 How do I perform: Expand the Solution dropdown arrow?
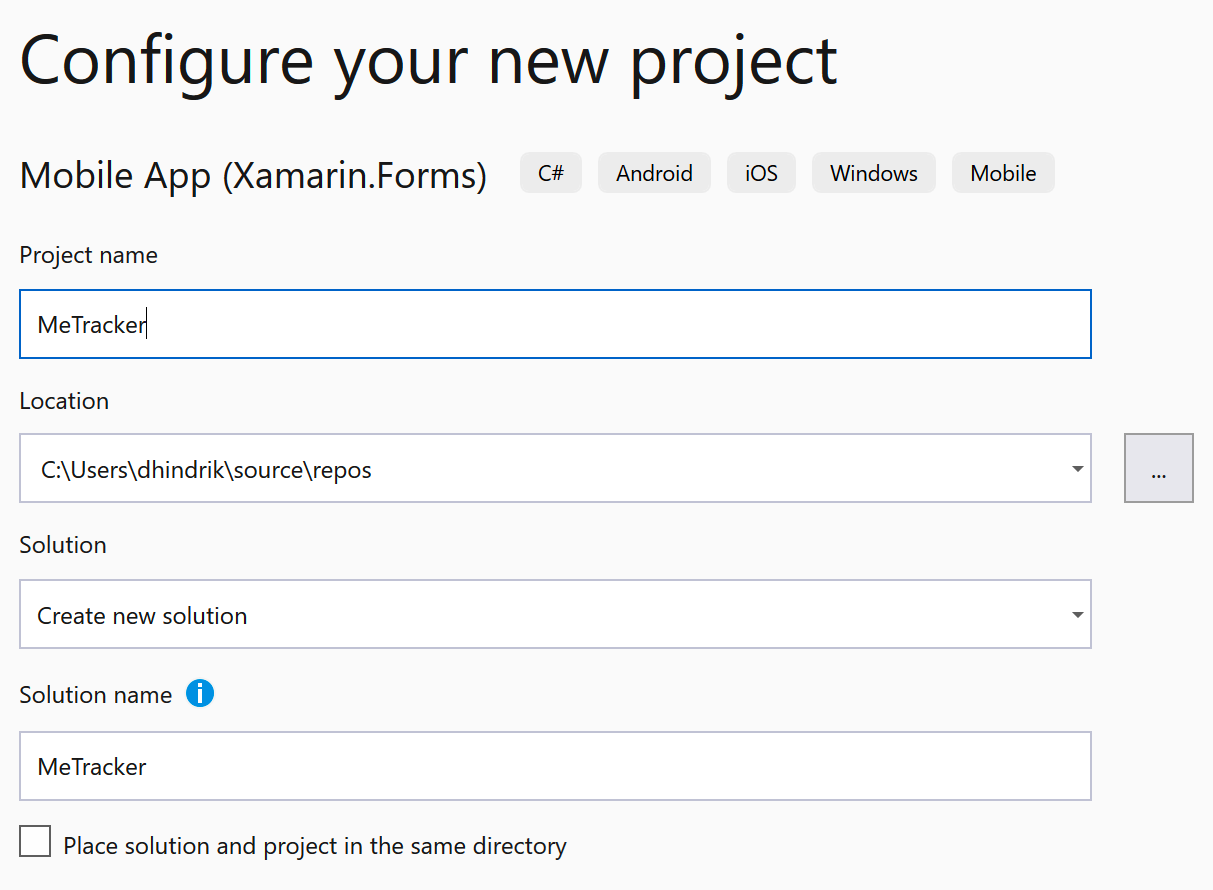(1076, 615)
